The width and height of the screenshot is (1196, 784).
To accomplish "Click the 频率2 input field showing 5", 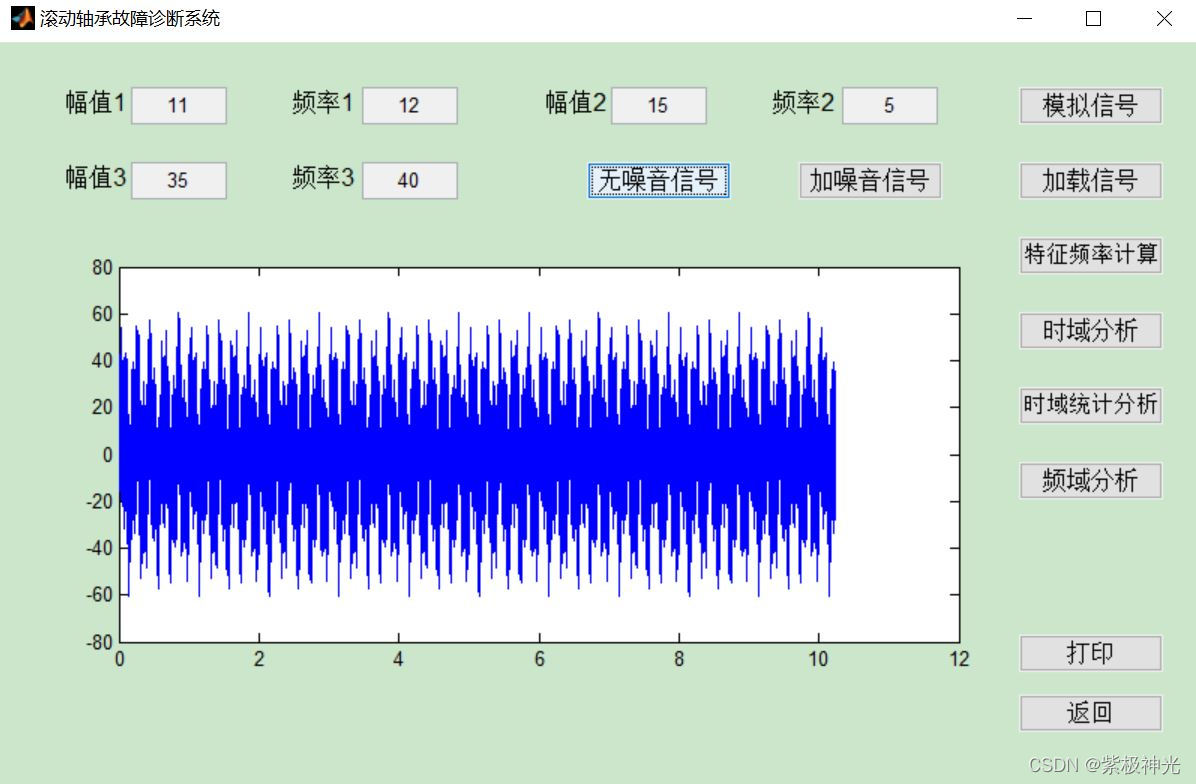I will [x=890, y=105].
